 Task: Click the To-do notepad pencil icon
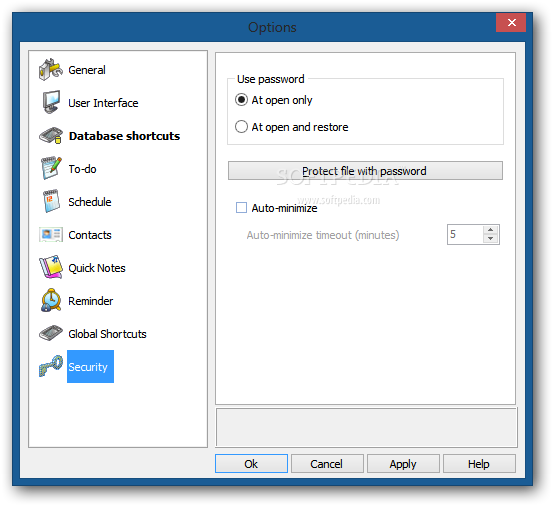click(51, 169)
